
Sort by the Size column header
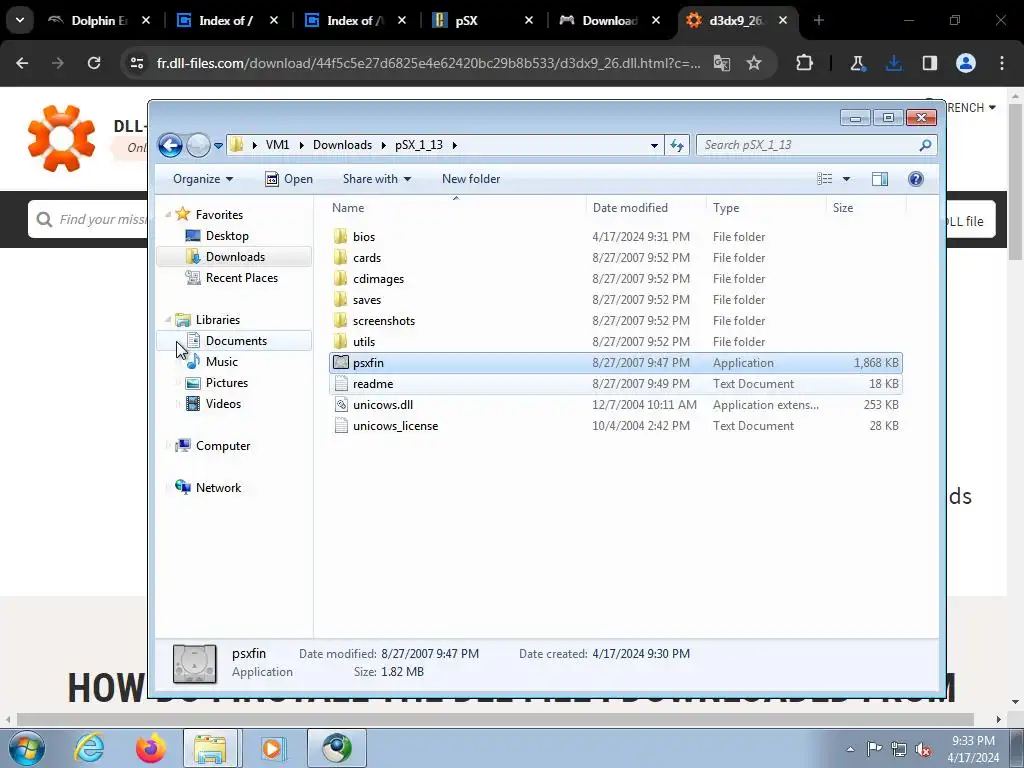coord(866,208)
